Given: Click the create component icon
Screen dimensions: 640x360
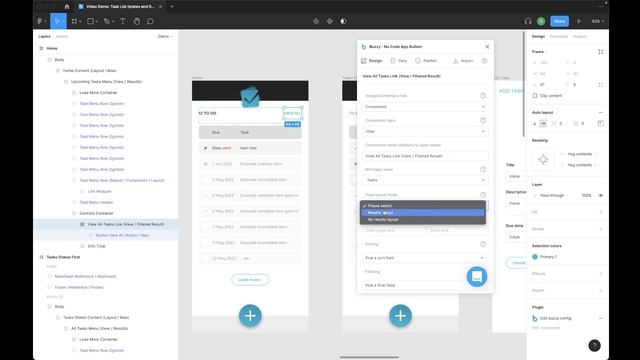Looking at the screenshot, I should 329,21.
